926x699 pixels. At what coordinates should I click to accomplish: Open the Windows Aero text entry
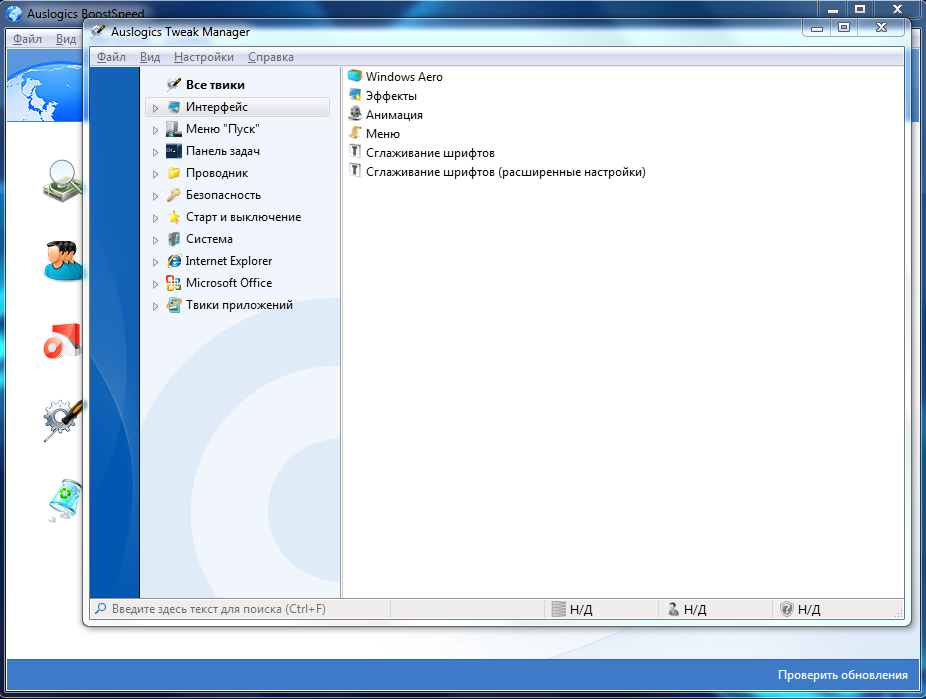point(404,76)
